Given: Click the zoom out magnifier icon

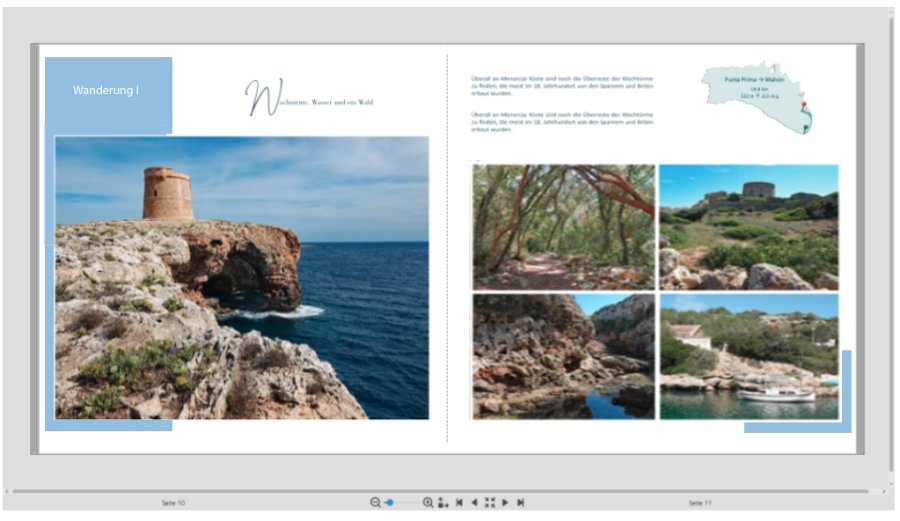Looking at the screenshot, I should [375, 503].
